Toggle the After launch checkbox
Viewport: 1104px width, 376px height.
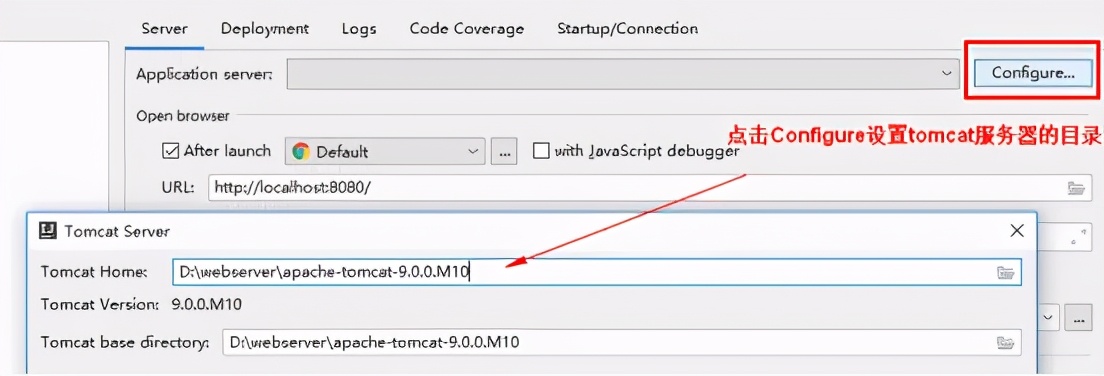point(170,151)
